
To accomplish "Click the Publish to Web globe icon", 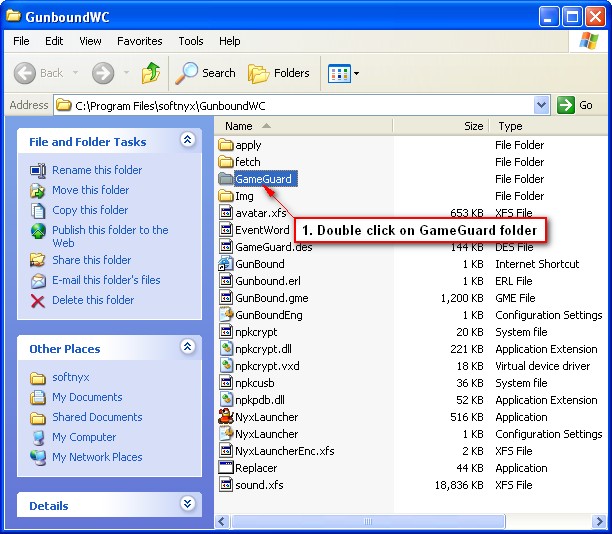I will coord(38,231).
